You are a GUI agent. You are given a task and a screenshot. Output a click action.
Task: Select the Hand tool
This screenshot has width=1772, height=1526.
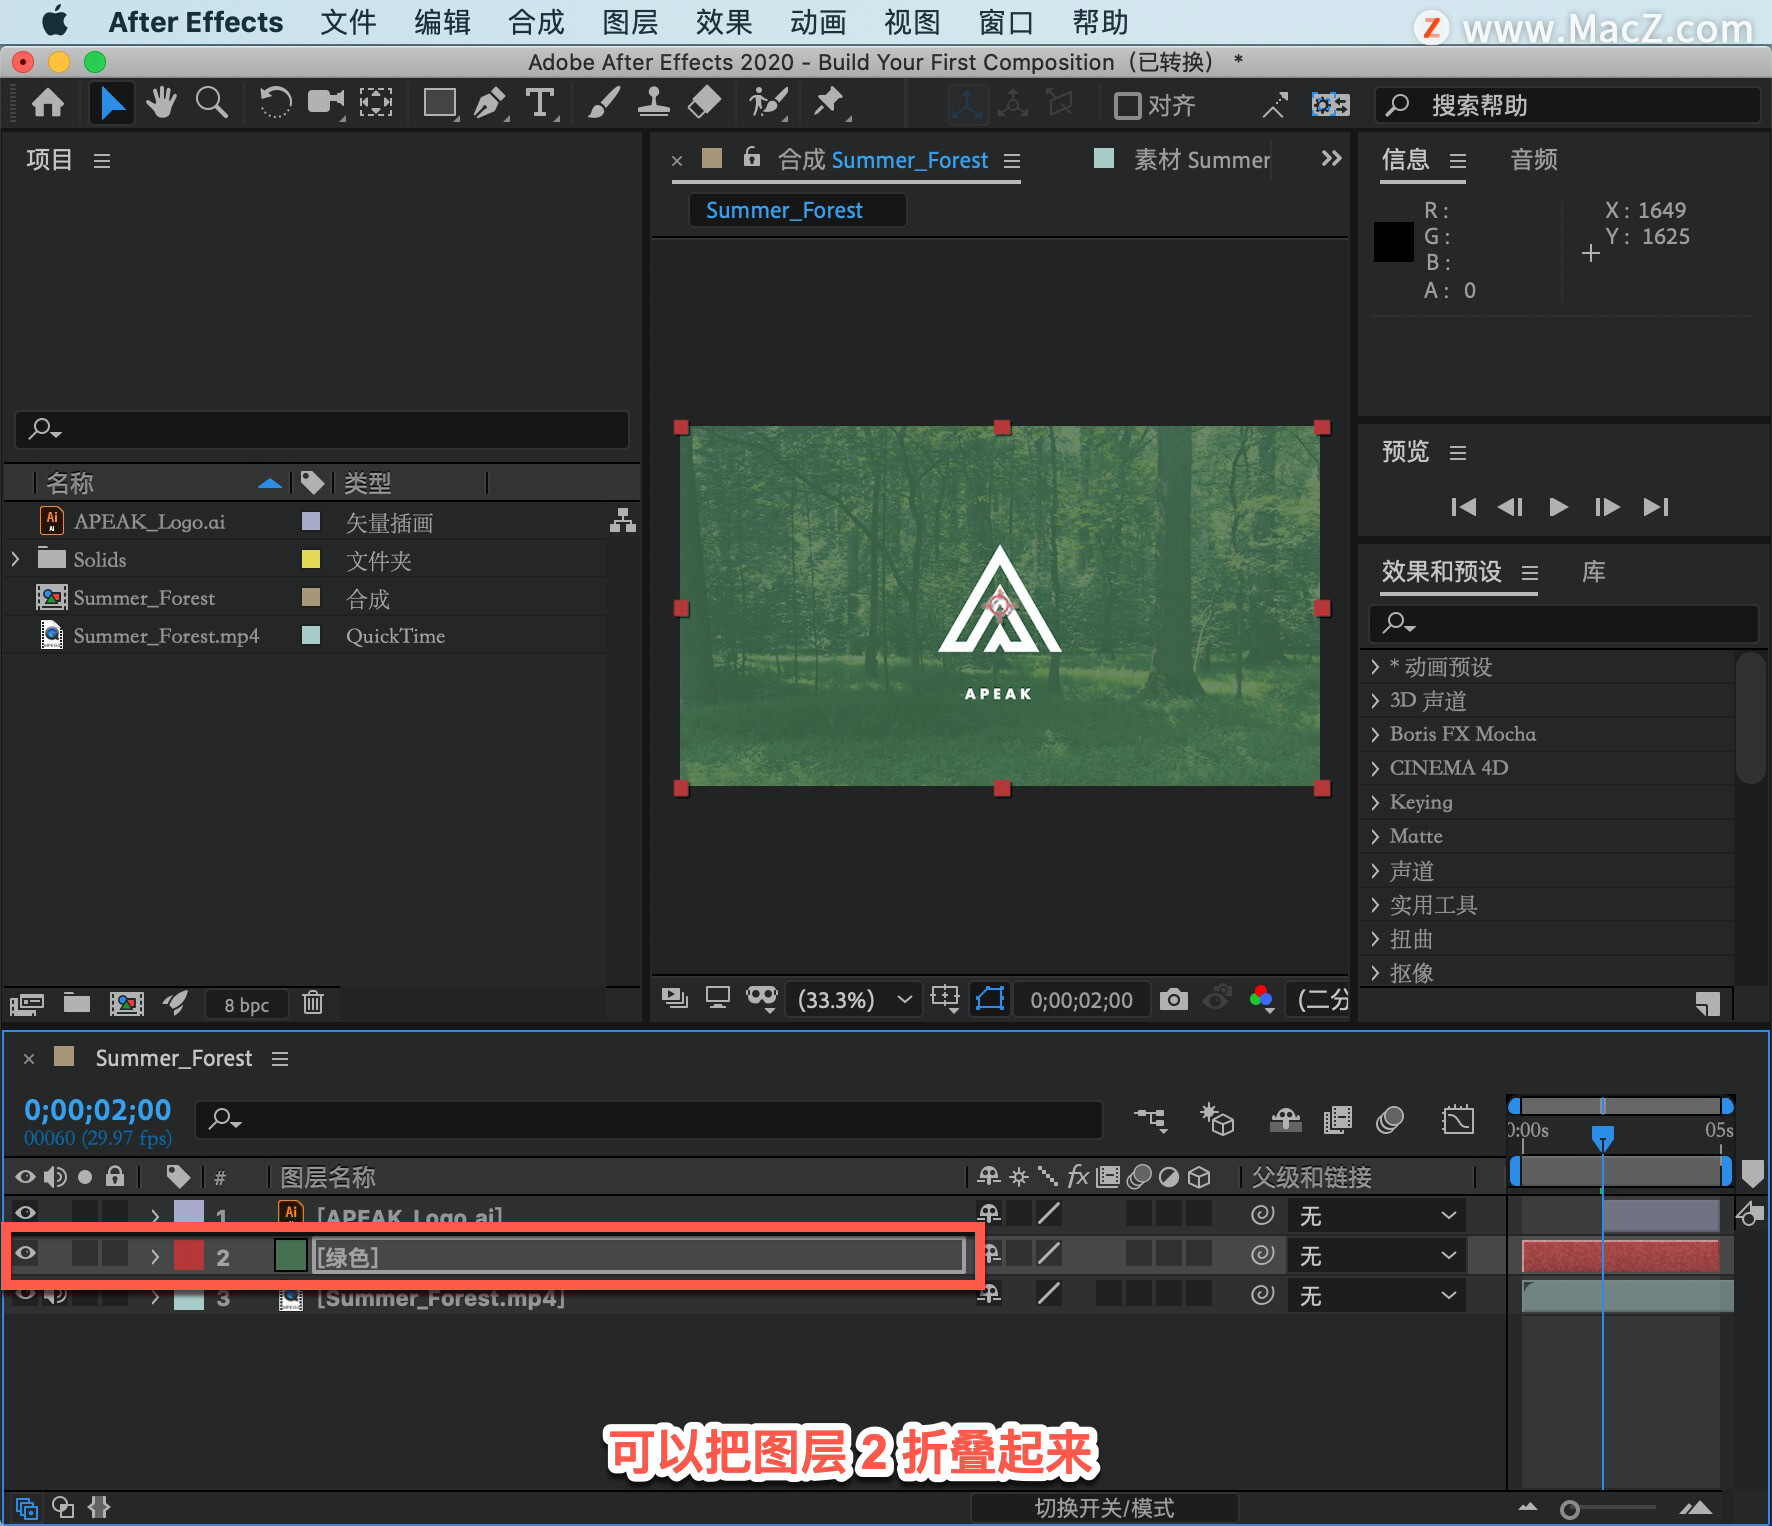(161, 104)
